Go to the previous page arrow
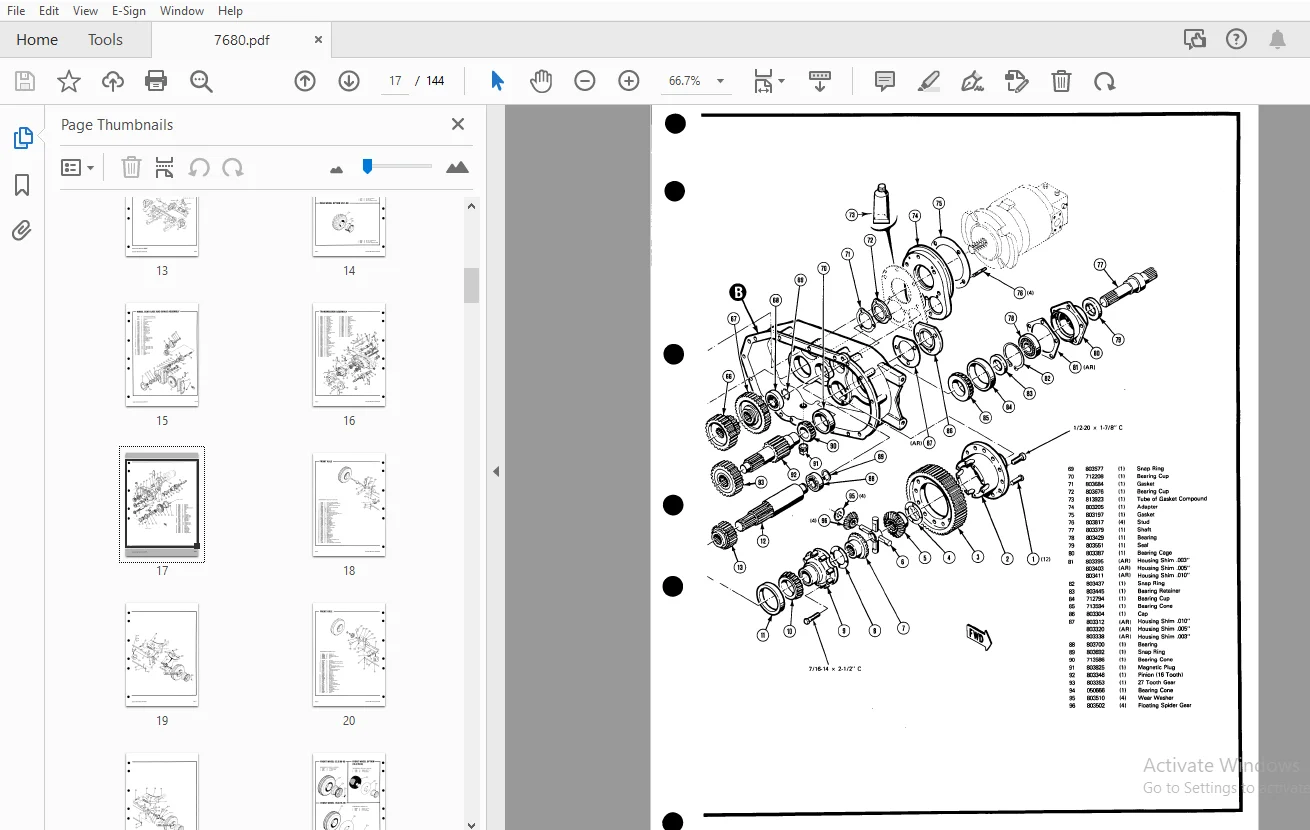This screenshot has height=830, width=1310. click(305, 81)
